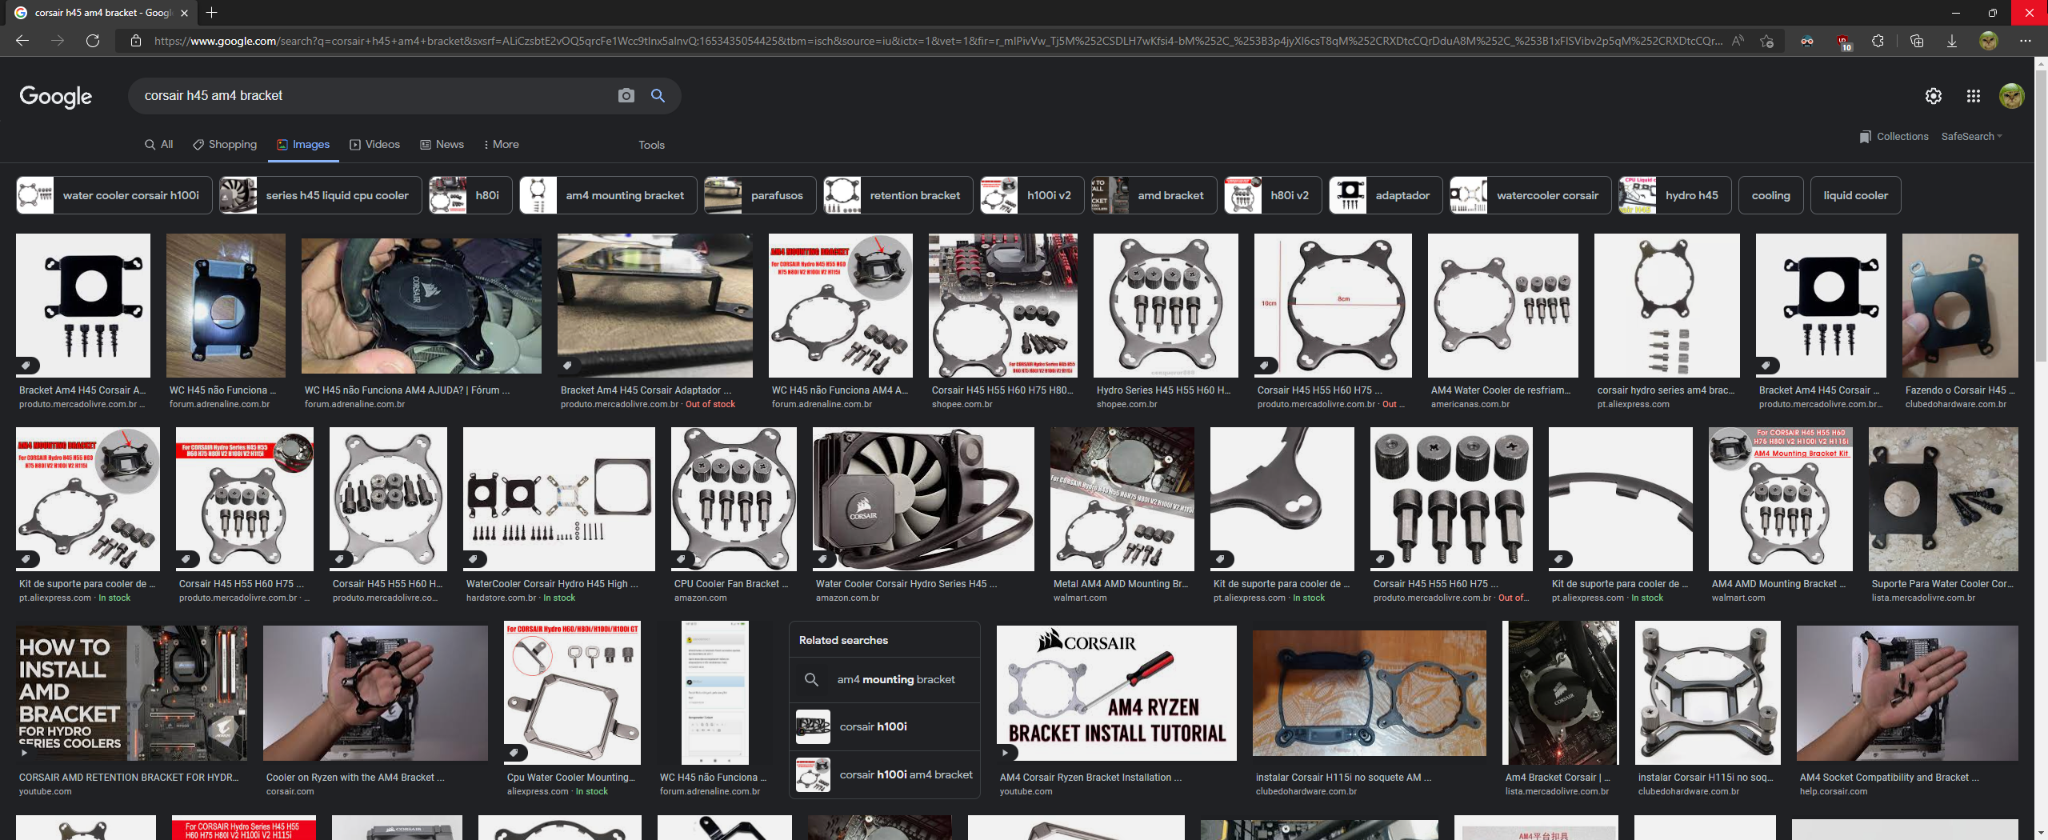Reload the current page
This screenshot has height=840, width=2048.
[92, 41]
